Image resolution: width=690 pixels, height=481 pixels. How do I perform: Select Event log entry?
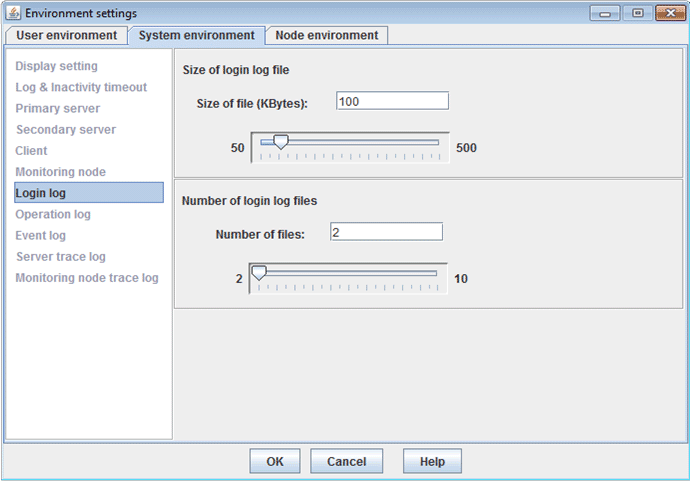tap(41, 236)
